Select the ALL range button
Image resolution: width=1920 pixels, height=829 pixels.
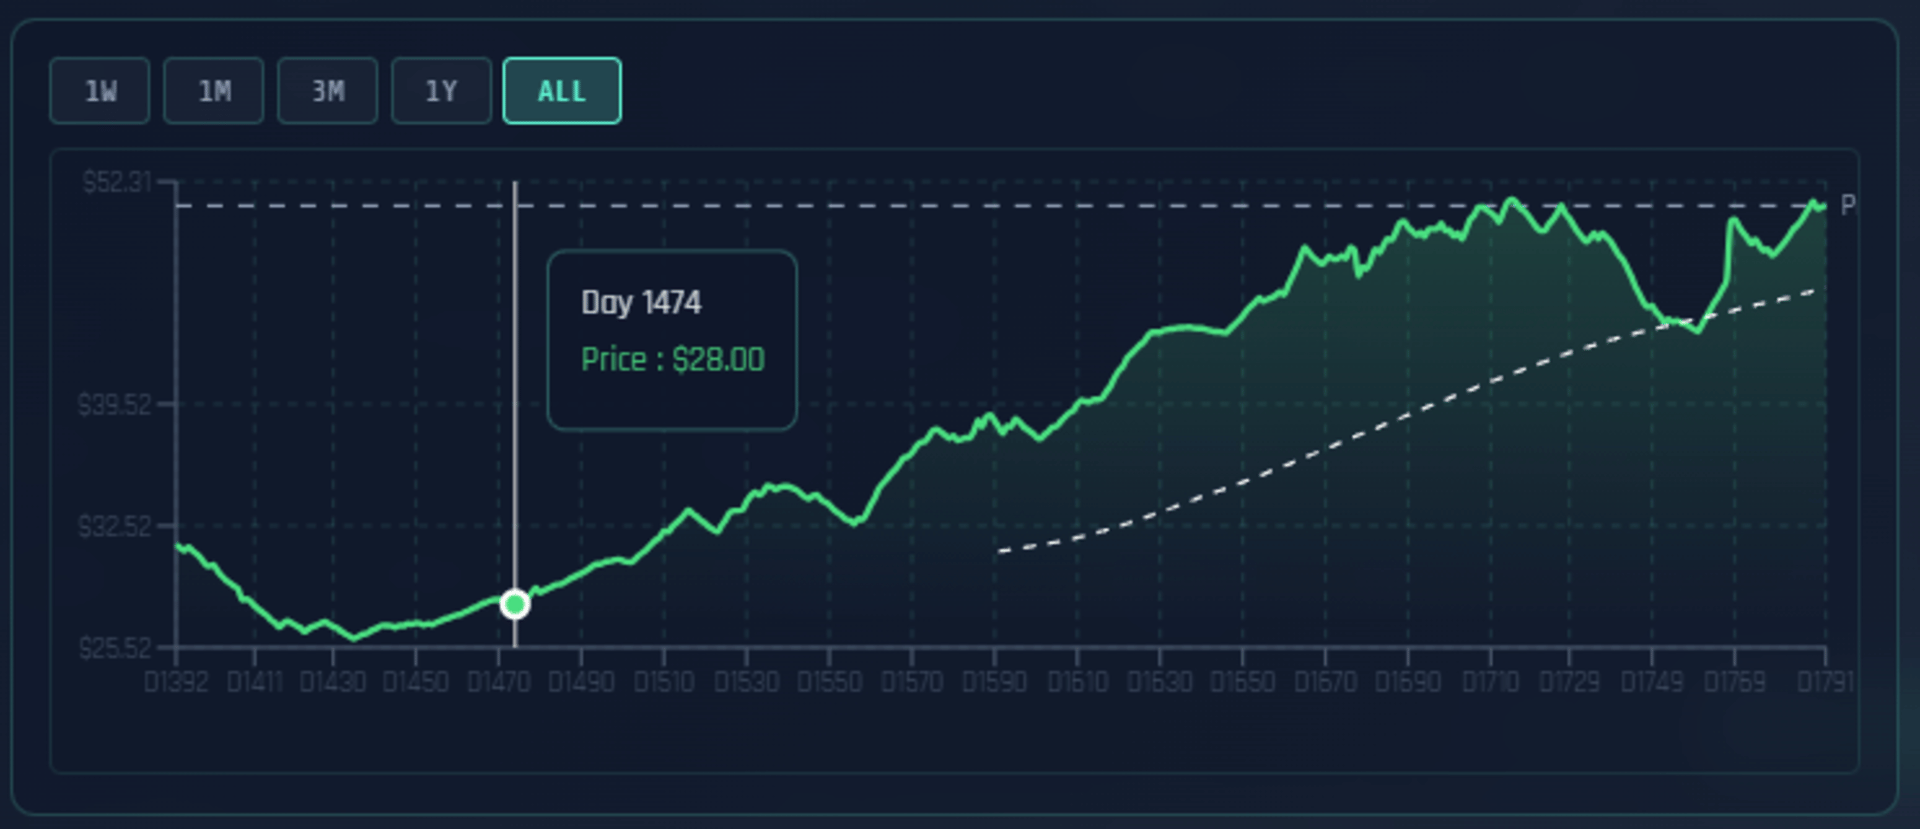click(x=562, y=91)
